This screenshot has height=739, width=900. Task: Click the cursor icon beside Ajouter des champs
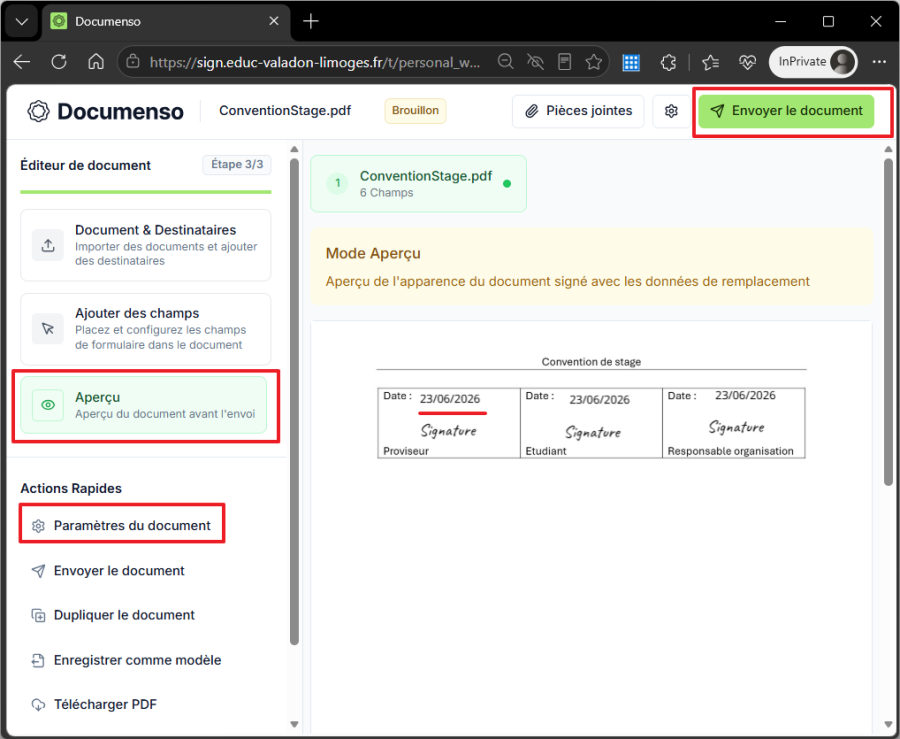click(48, 329)
